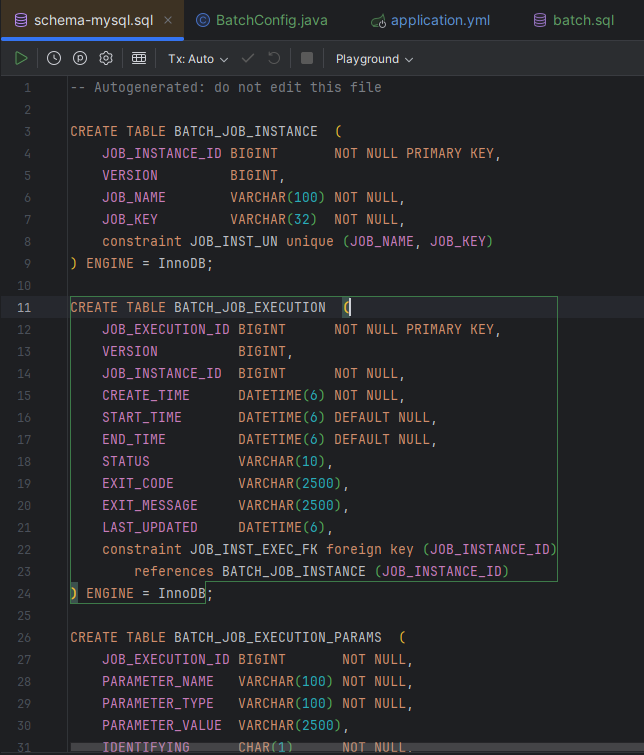
Task: Click the CREATE_TIME column name
Action: click(x=146, y=396)
